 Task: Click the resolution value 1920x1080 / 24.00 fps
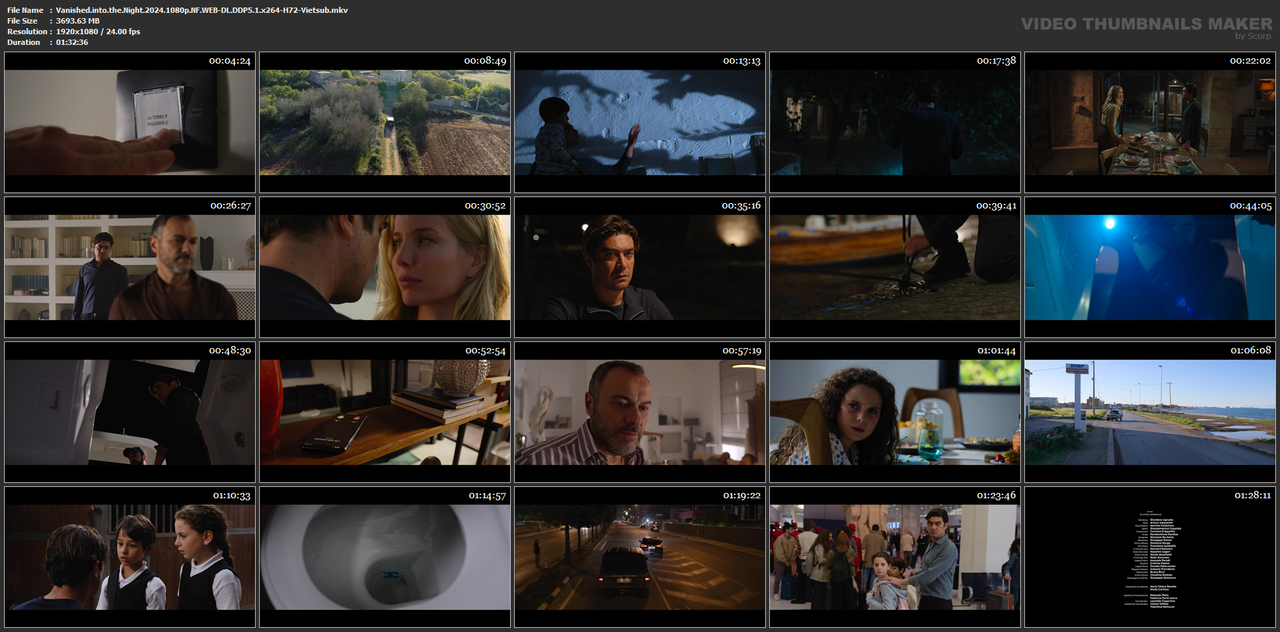pyautogui.click(x=98, y=31)
